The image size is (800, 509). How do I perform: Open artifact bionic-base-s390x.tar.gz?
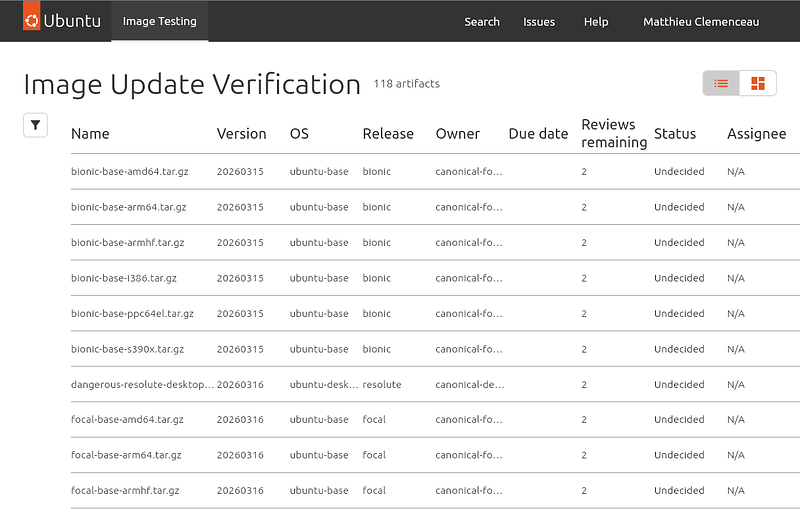(x=127, y=349)
